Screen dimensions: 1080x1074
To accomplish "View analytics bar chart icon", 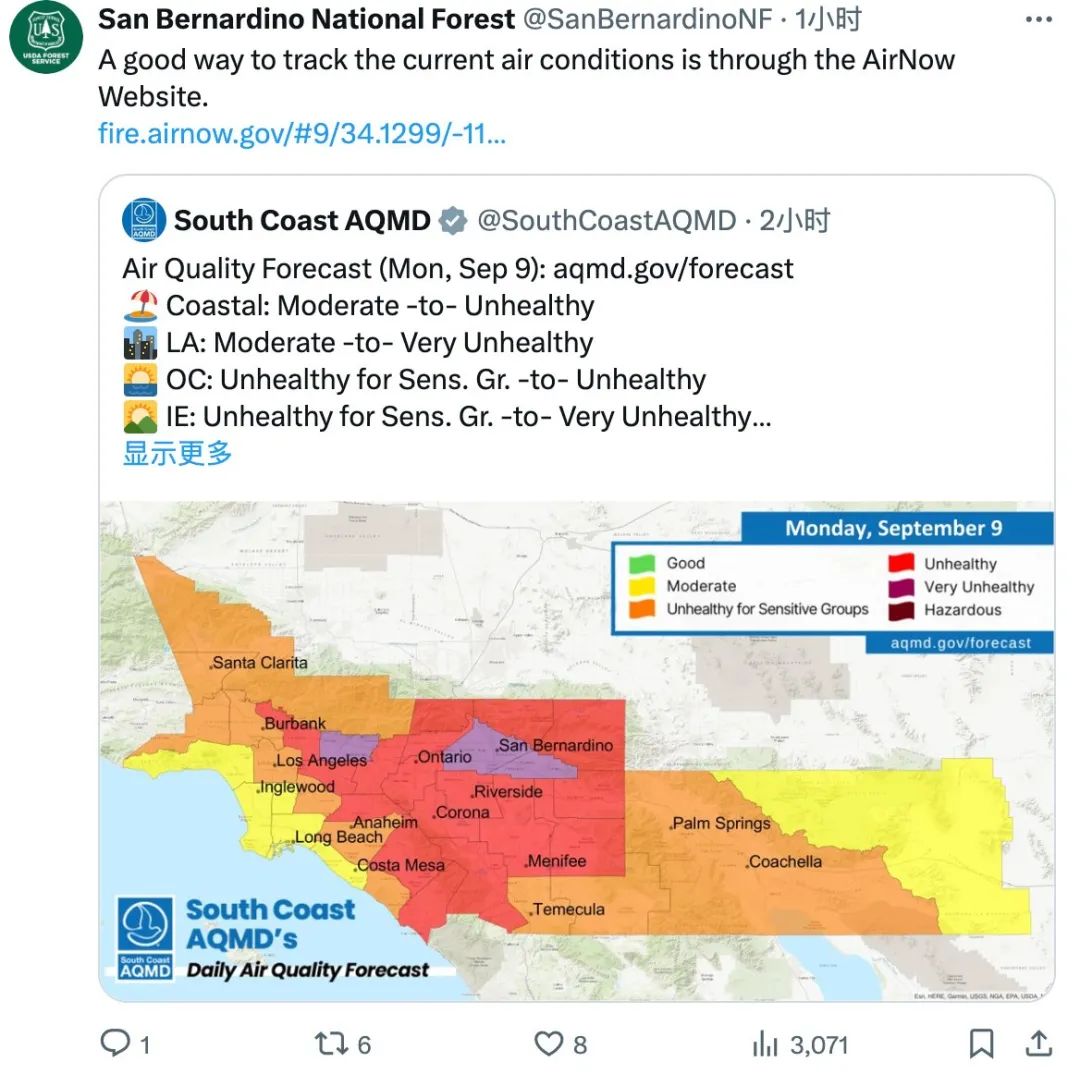I will coord(765,1044).
